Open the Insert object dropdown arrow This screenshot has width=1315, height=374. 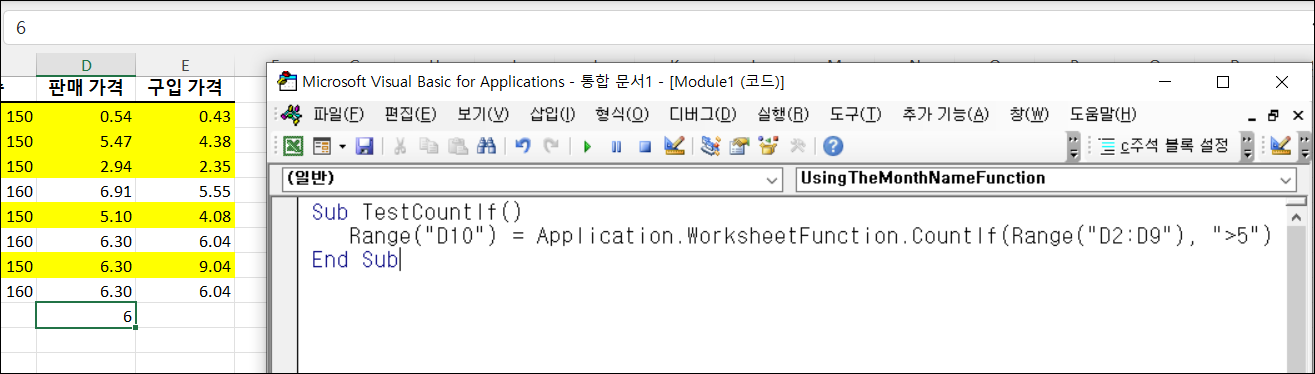(342, 146)
